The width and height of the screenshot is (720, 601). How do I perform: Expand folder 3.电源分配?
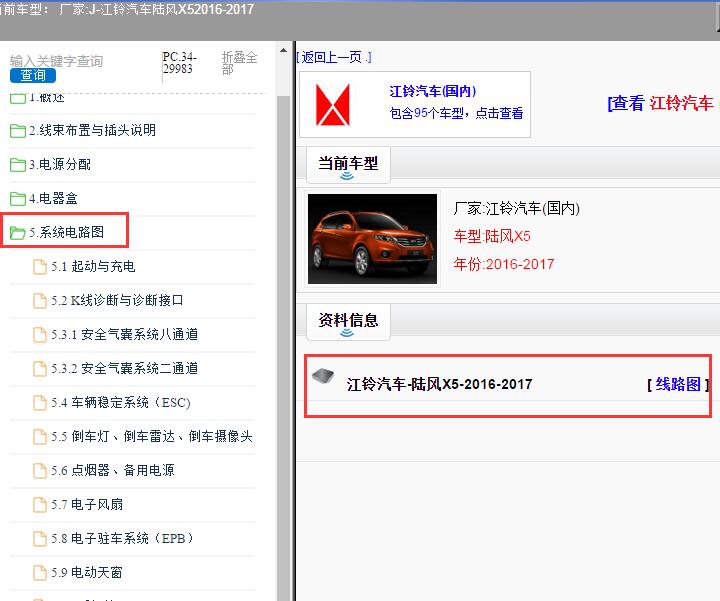pyautogui.click(x=60, y=164)
